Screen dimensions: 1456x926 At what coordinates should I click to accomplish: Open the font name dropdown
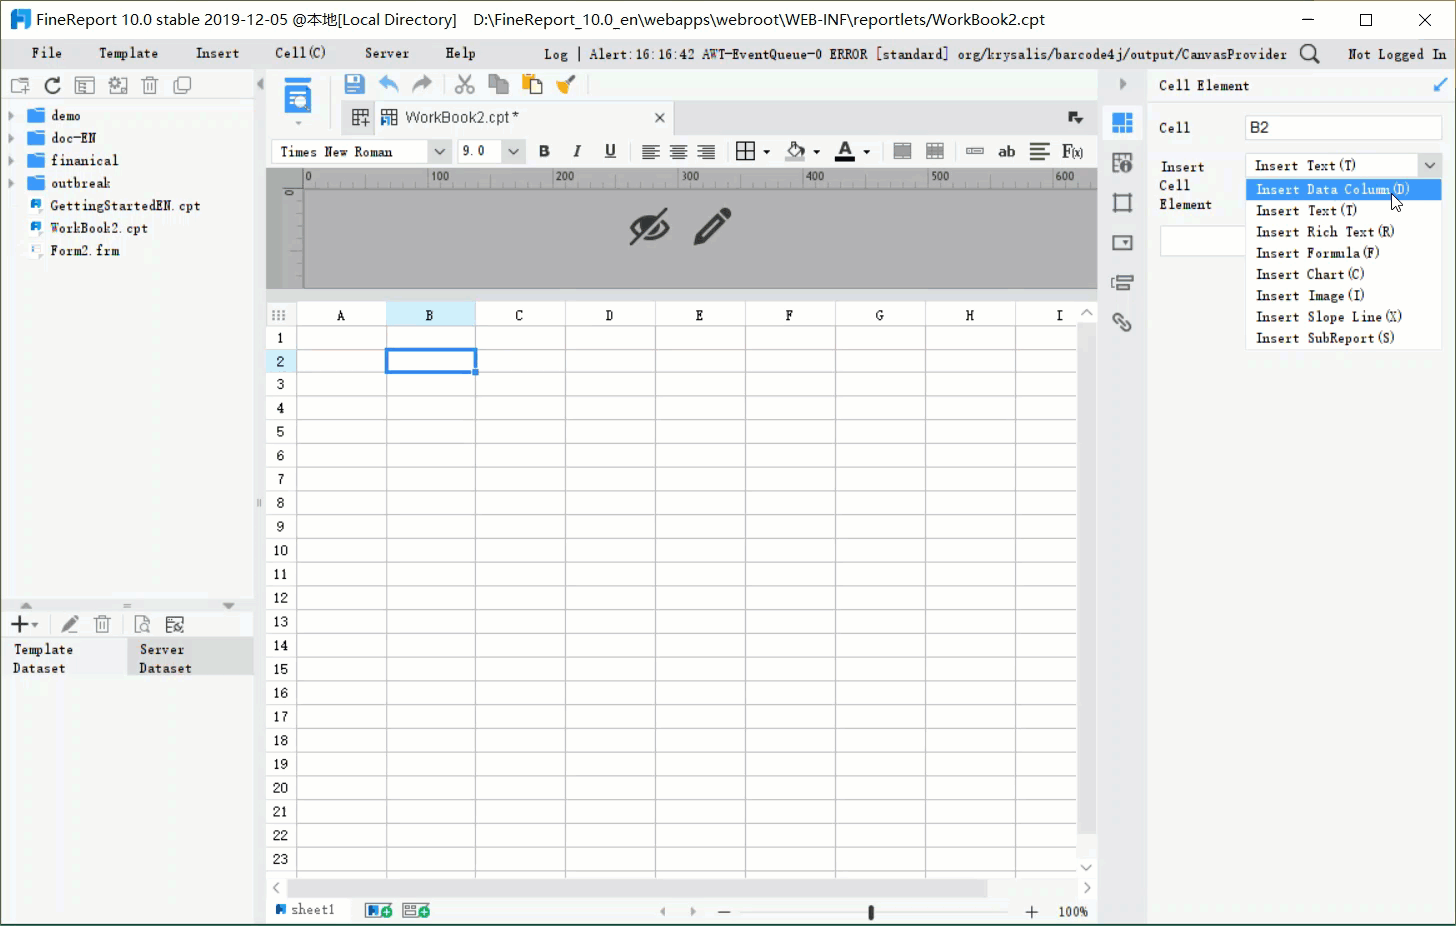[440, 151]
